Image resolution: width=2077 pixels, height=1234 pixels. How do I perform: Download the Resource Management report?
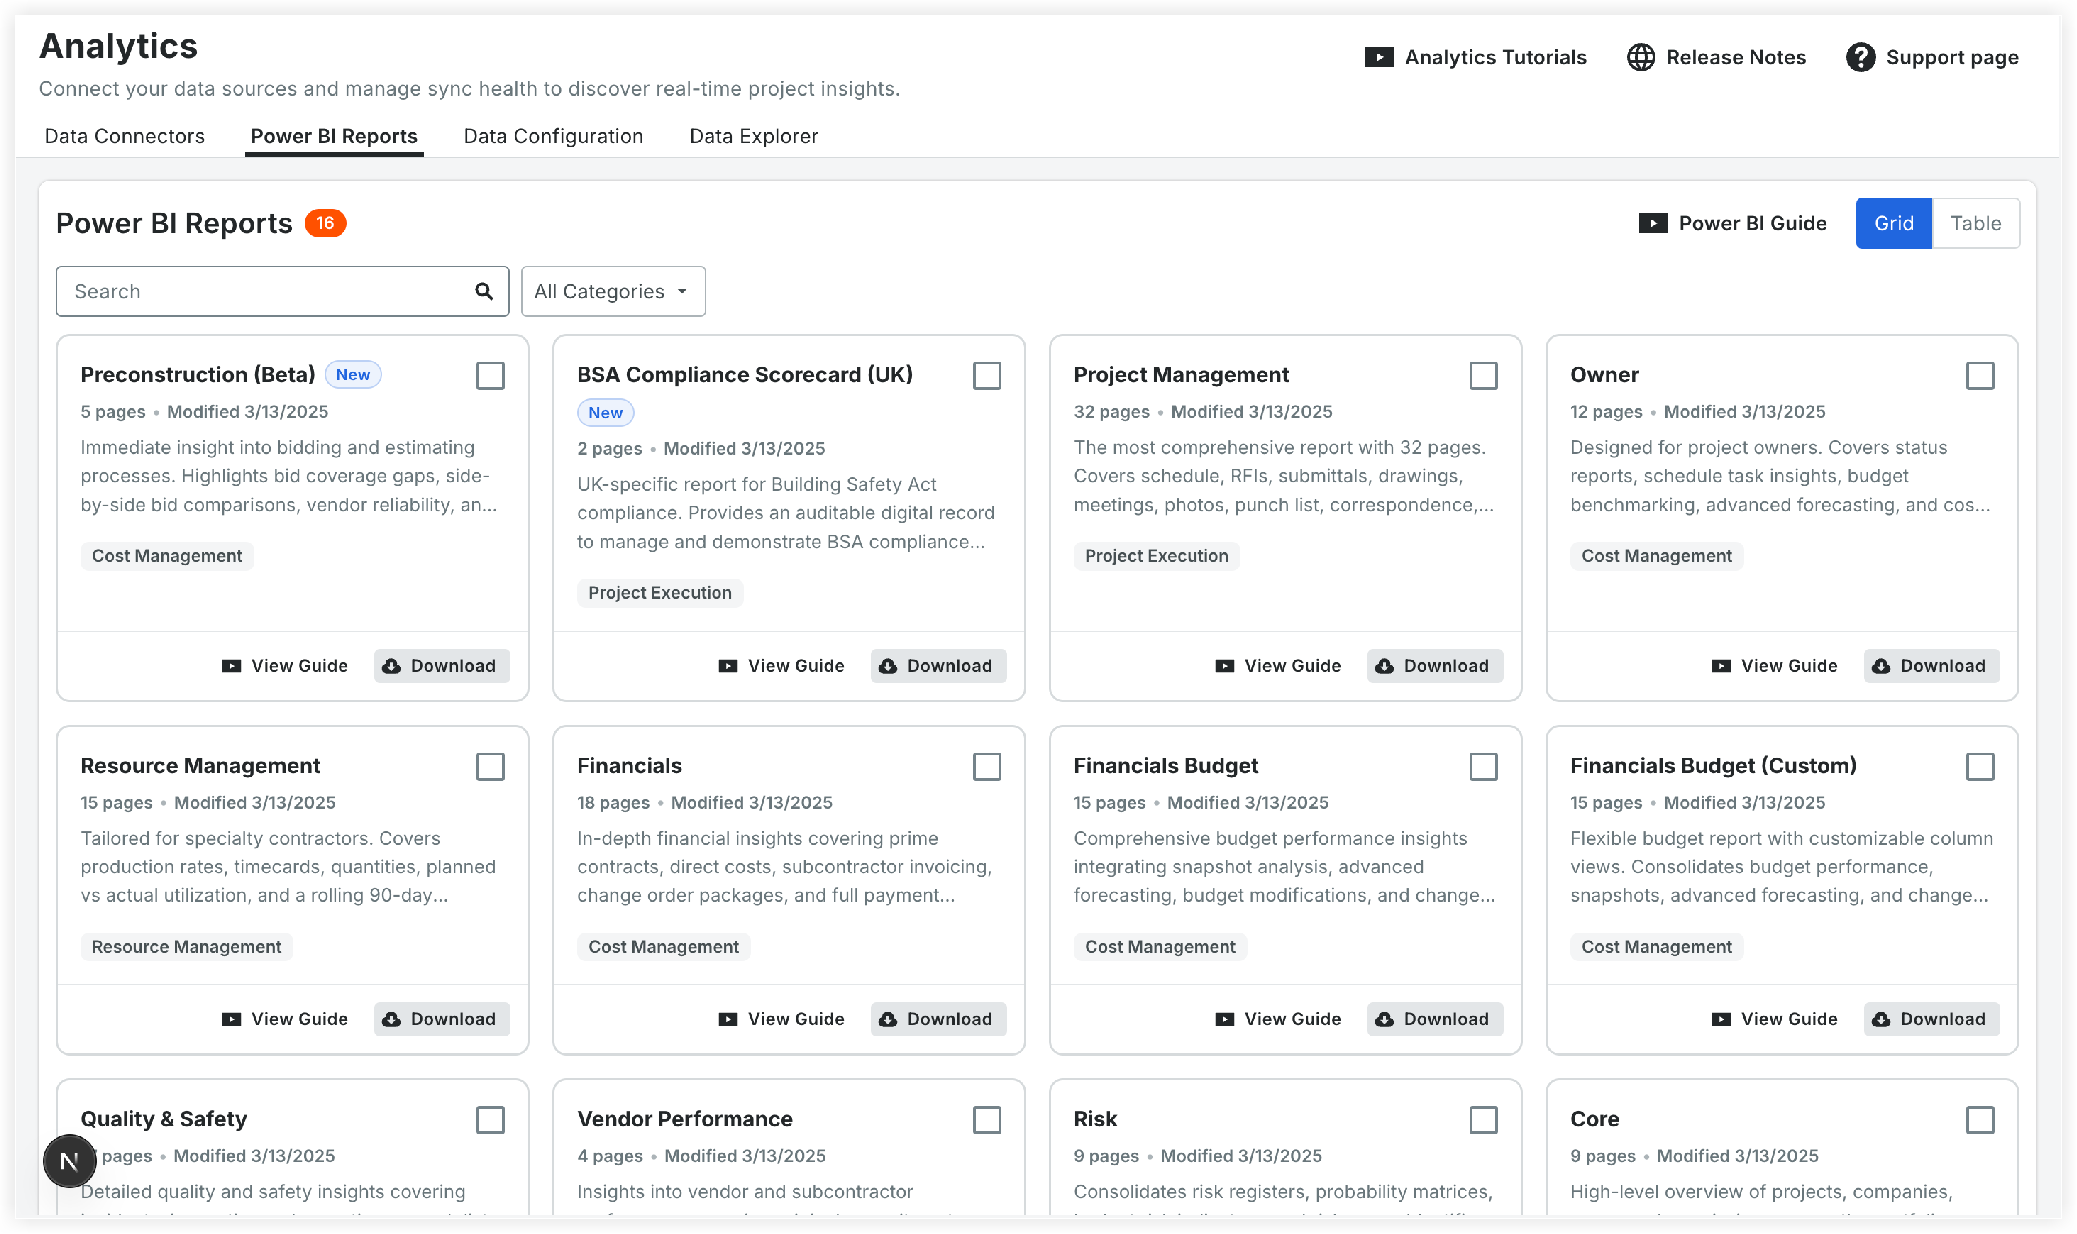[x=441, y=1019]
